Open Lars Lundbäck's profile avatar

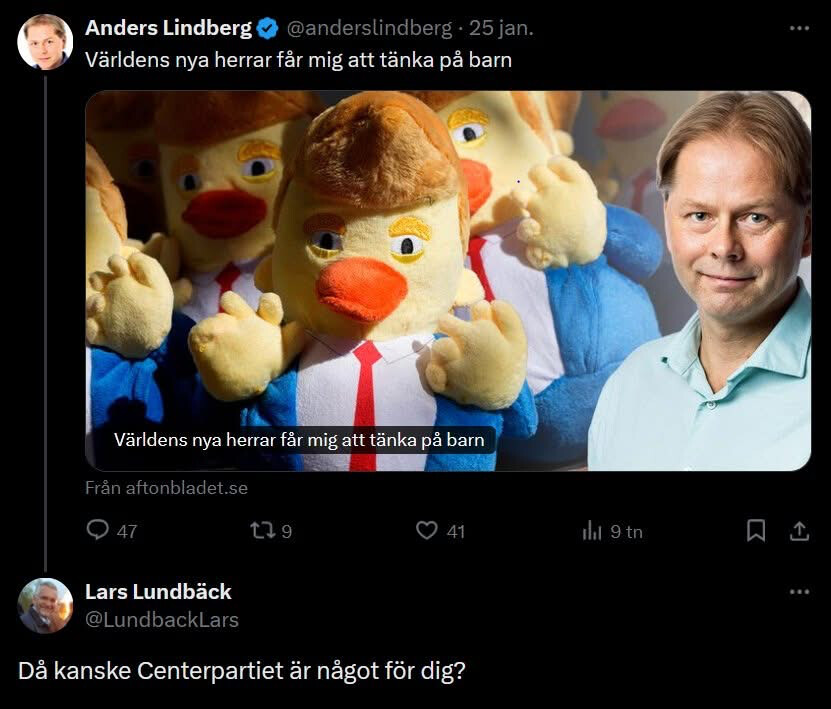click(x=45, y=606)
